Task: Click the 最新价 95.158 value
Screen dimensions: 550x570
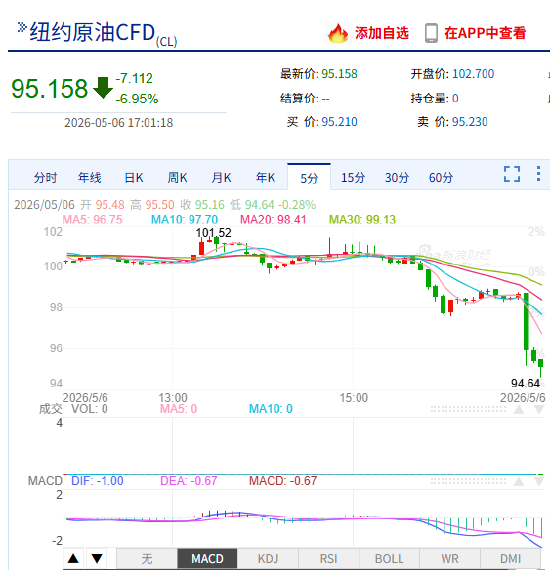Action: 339,74
